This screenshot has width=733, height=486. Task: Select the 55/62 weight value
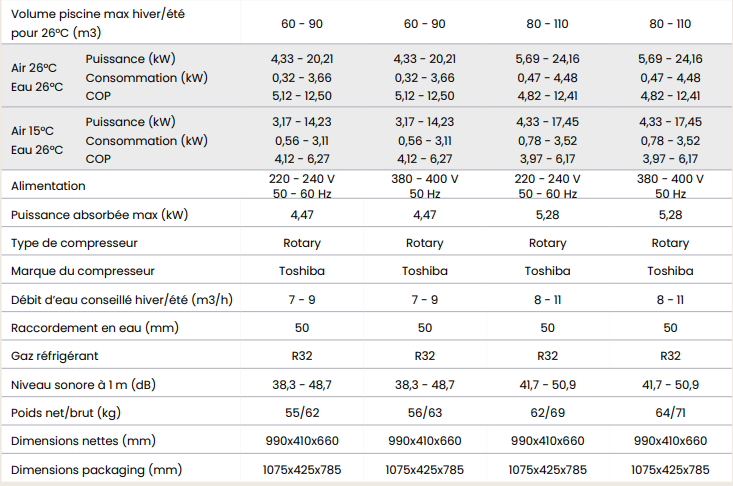pos(302,412)
